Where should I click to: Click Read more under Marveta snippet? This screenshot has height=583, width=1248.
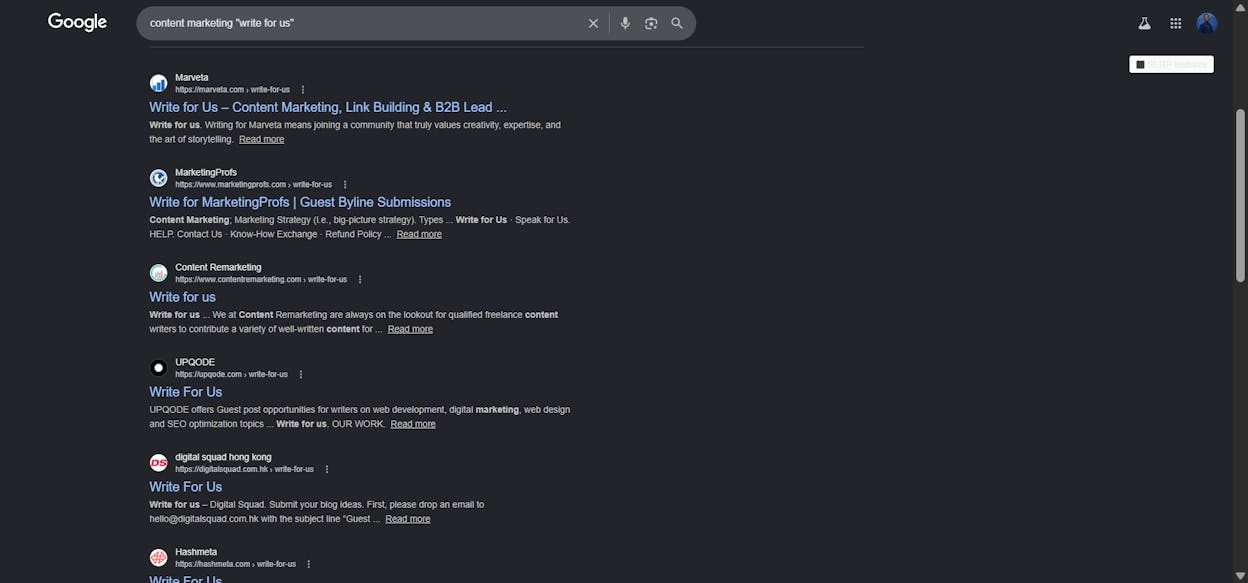point(261,139)
